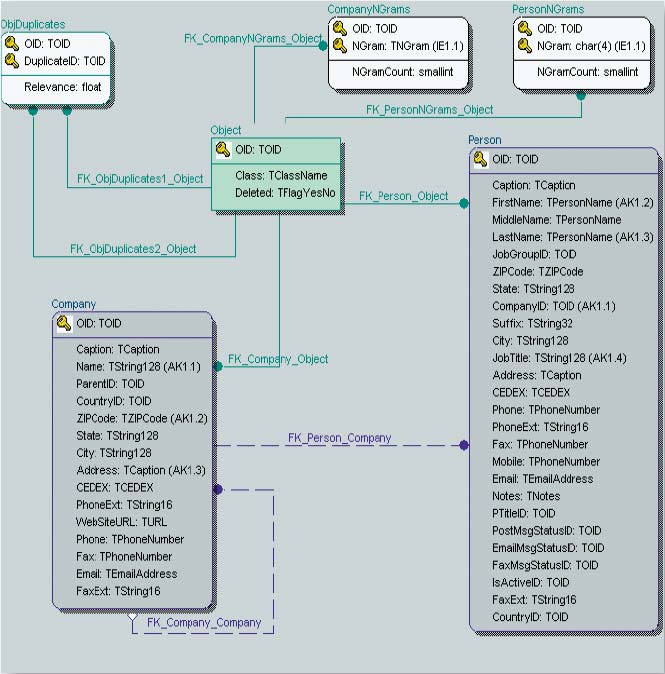Image resolution: width=665 pixels, height=674 pixels.
Task: Select the primary key icon in Person table
Action: (480, 159)
